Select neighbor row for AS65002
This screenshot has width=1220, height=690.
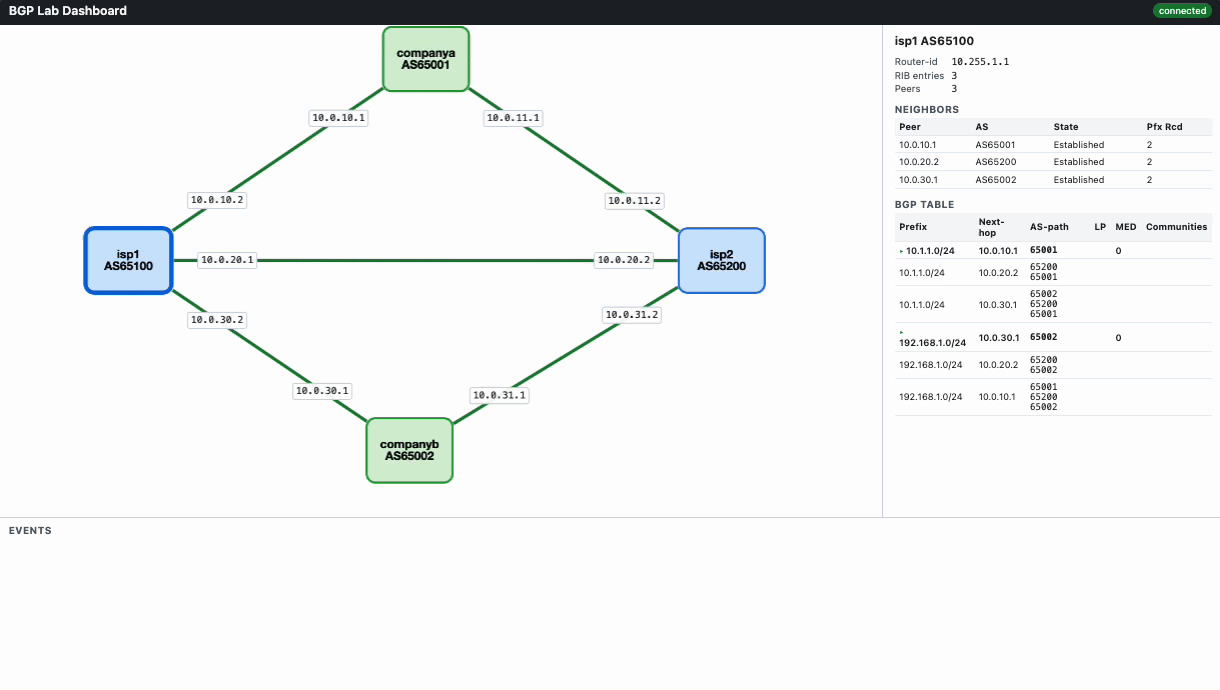click(x=1053, y=180)
